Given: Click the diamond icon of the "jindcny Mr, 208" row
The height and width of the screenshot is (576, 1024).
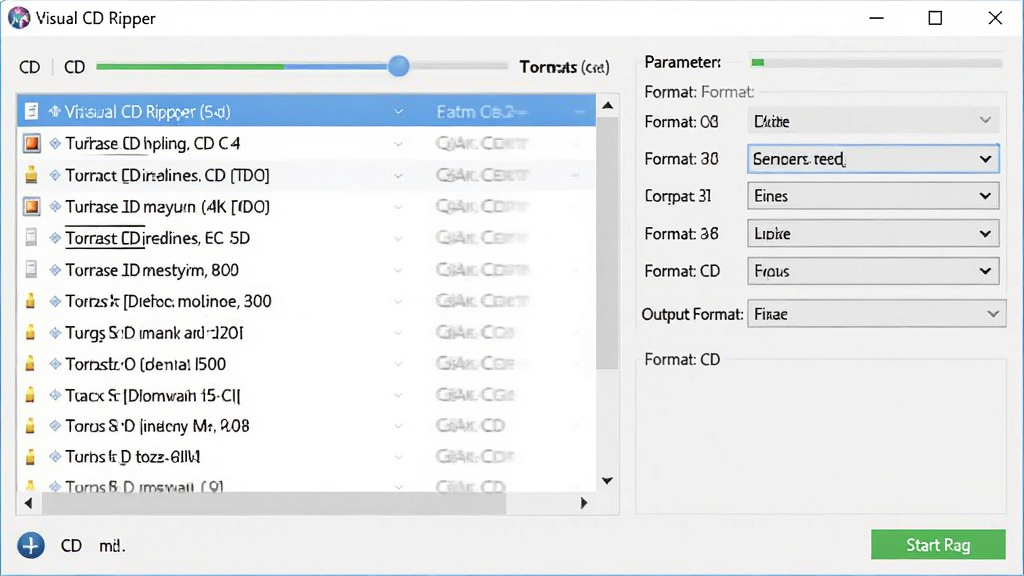Looking at the screenshot, I should pyautogui.click(x=55, y=426).
